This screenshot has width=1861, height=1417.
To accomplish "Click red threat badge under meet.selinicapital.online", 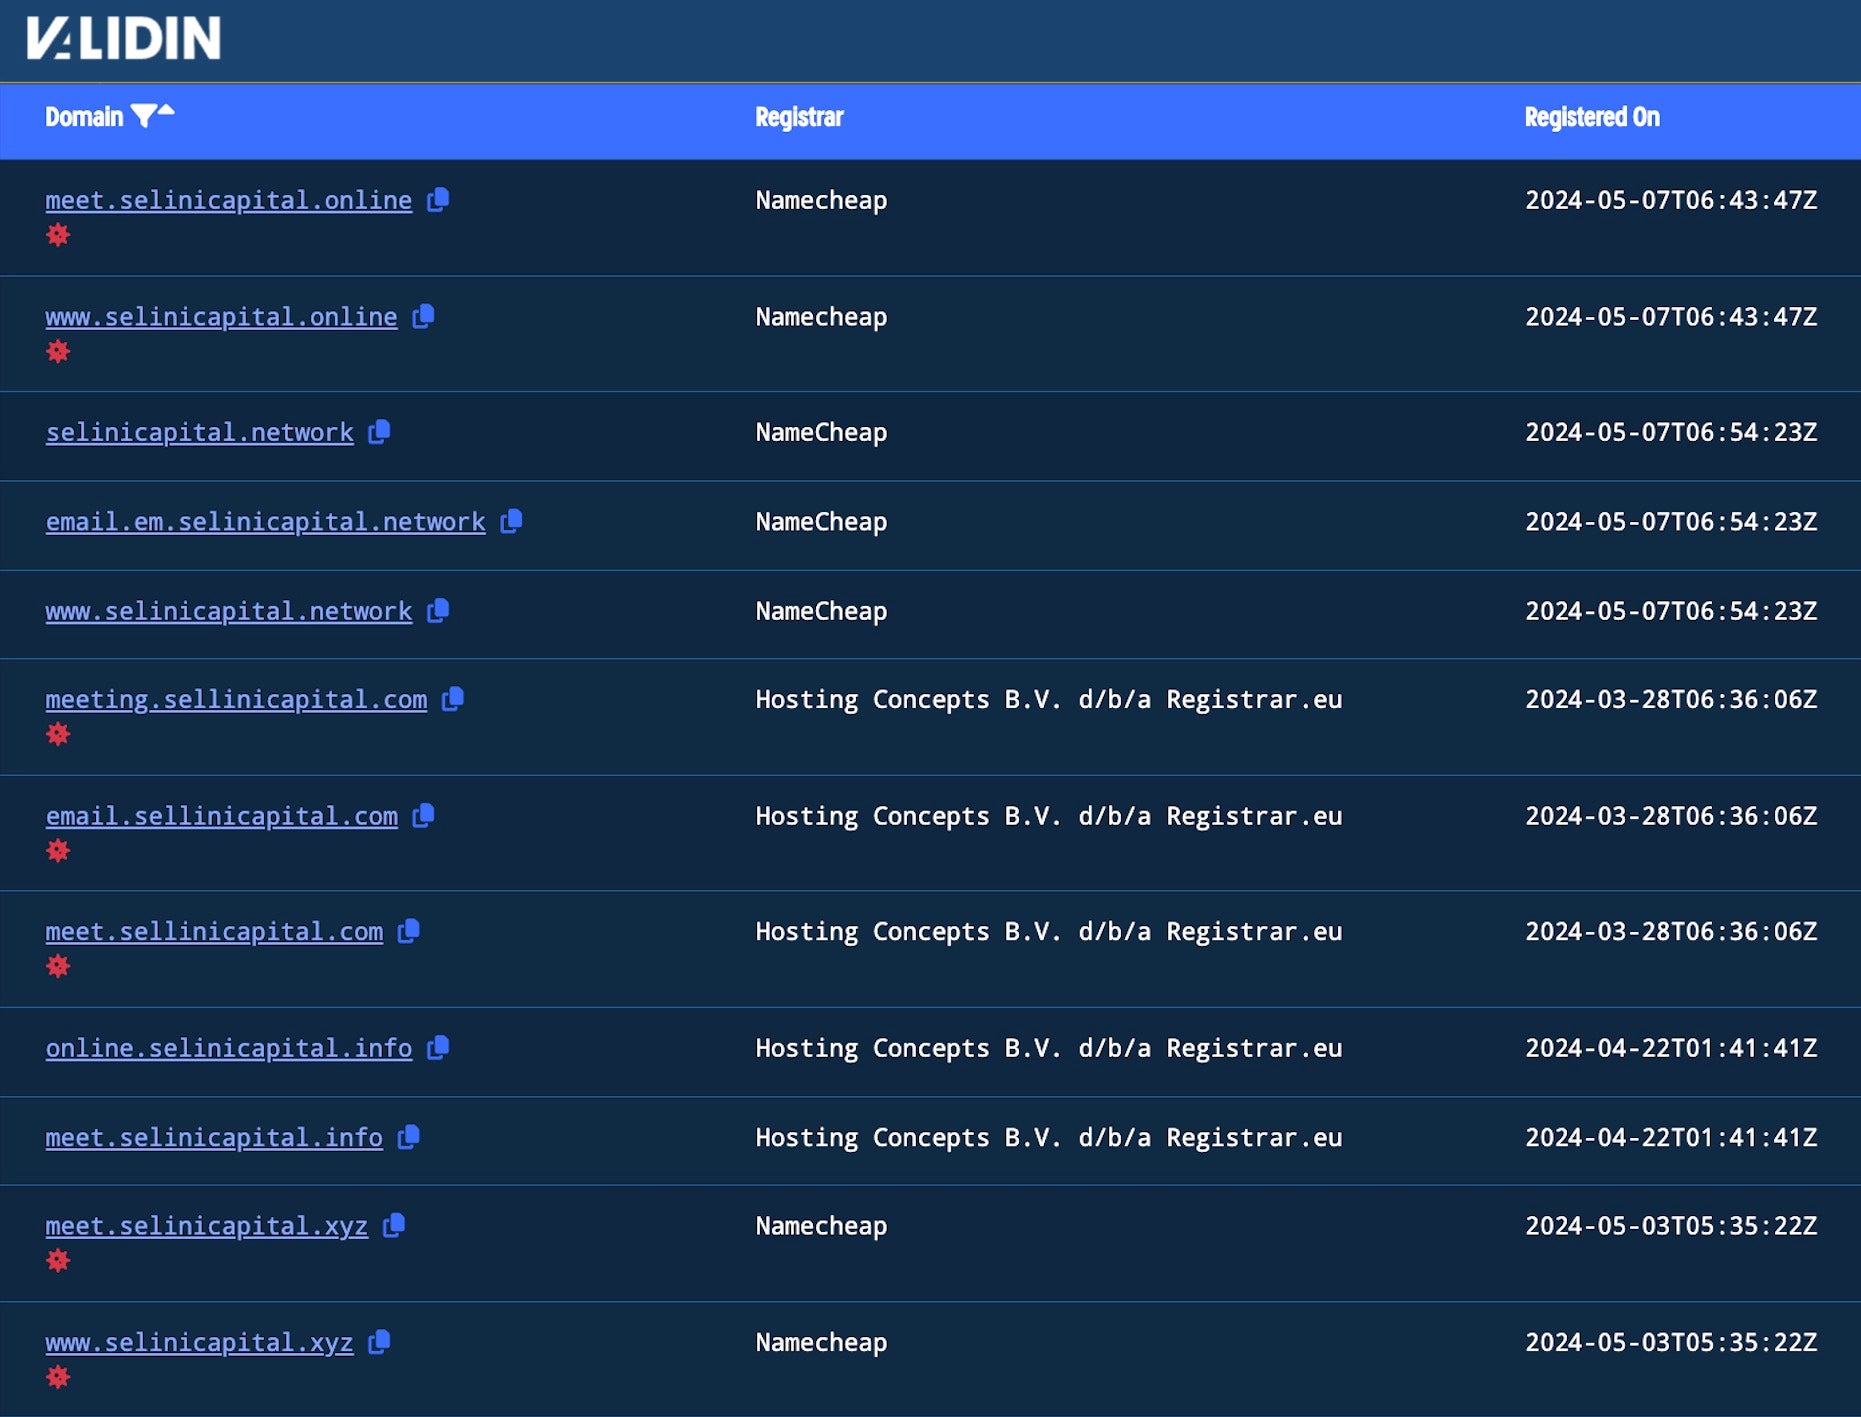I will click(58, 235).
